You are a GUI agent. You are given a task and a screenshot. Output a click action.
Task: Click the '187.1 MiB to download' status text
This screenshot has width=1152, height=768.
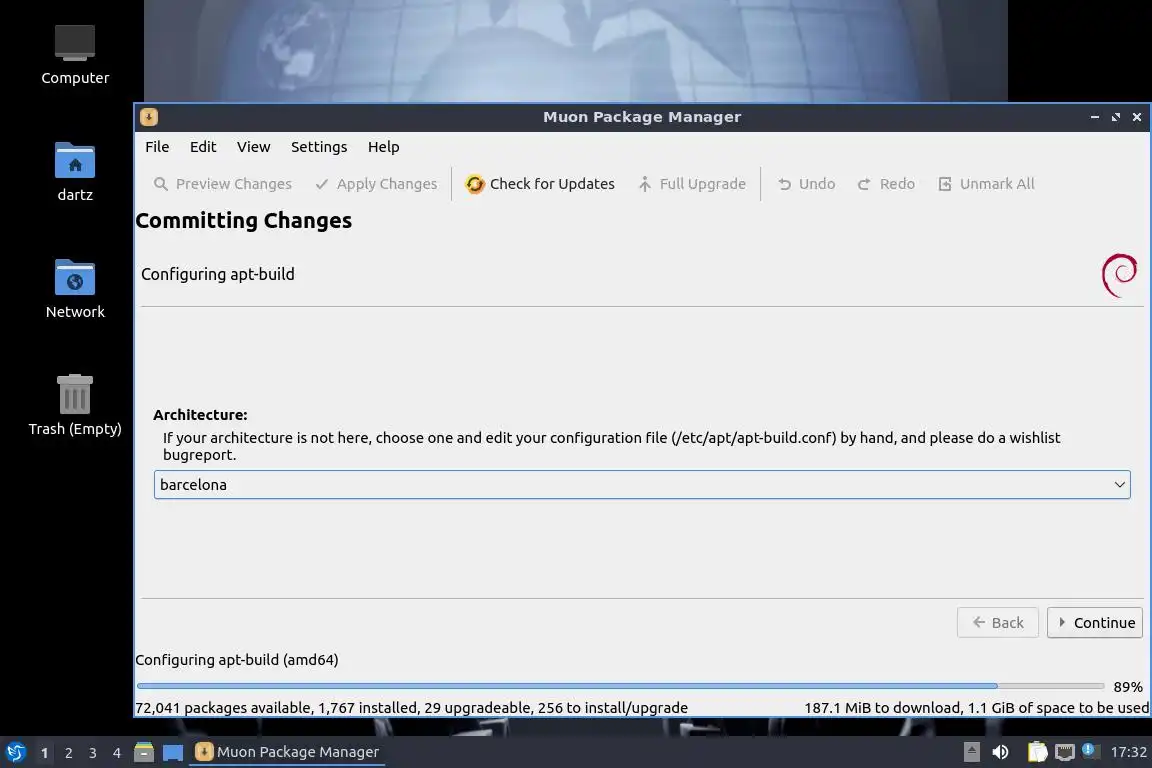883,708
